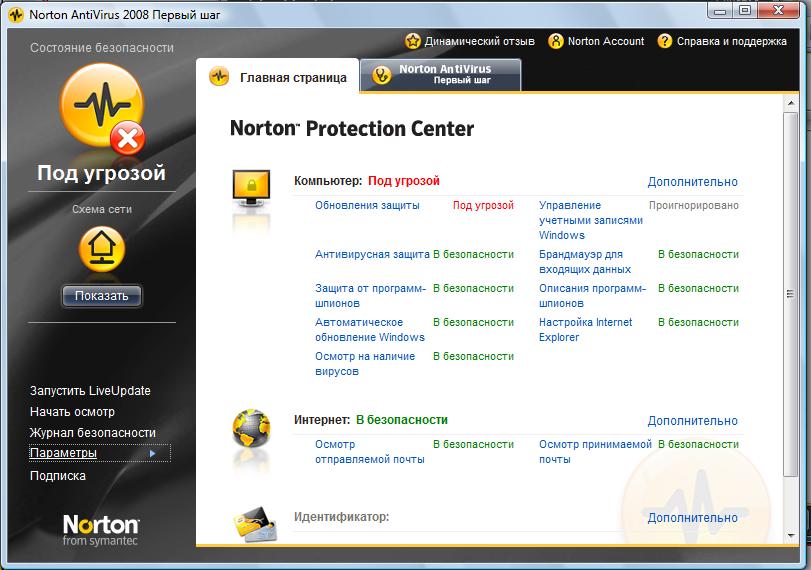The width and height of the screenshot is (811, 570).
Task: Click the Показать button
Action: (102, 296)
